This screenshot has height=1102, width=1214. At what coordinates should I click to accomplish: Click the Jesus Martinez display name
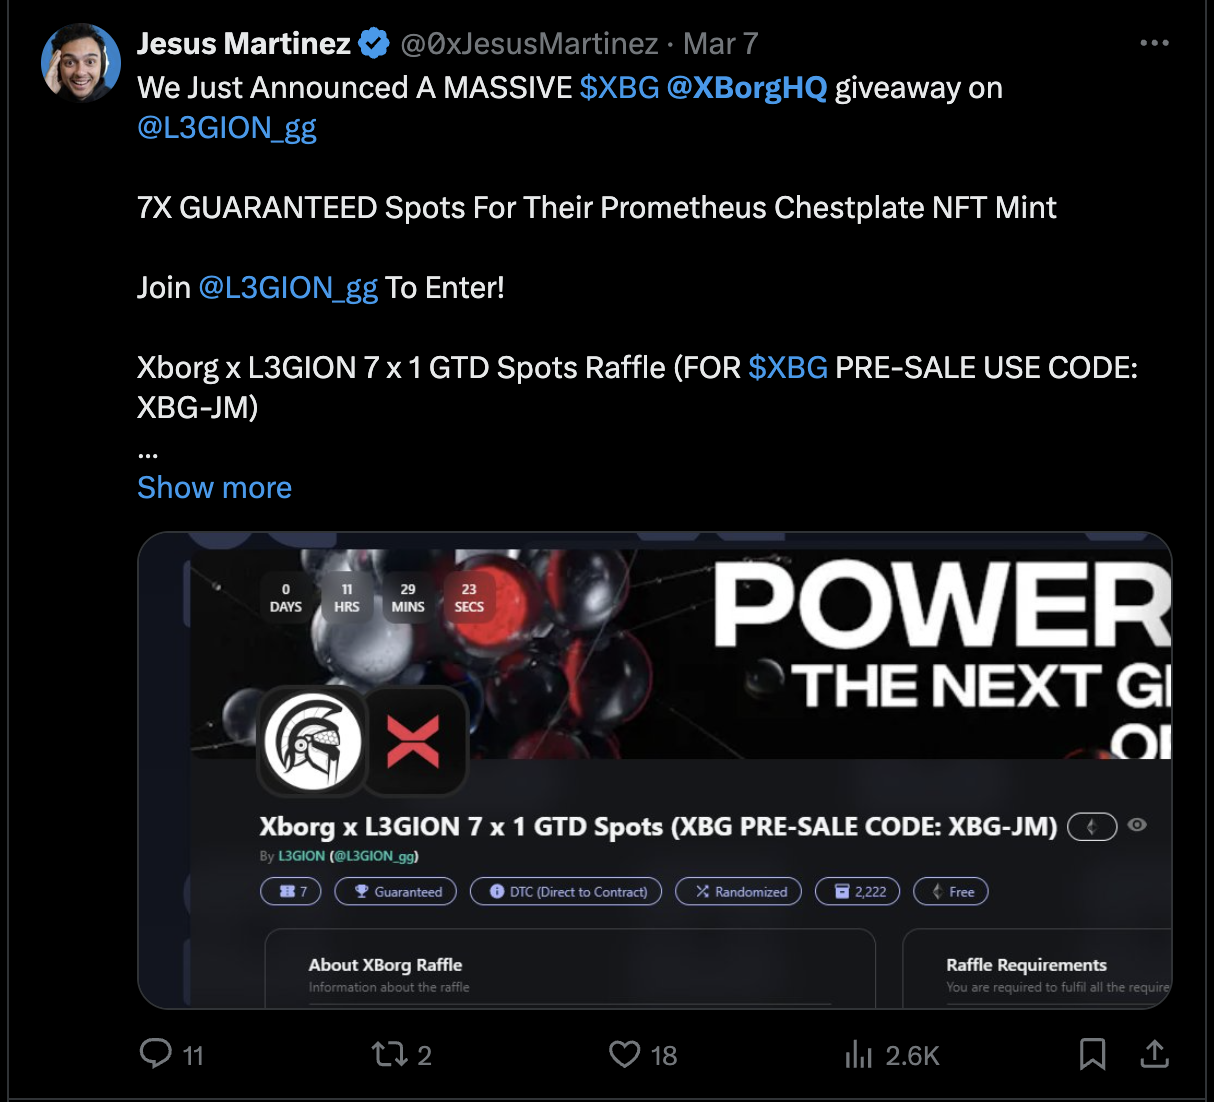244,43
